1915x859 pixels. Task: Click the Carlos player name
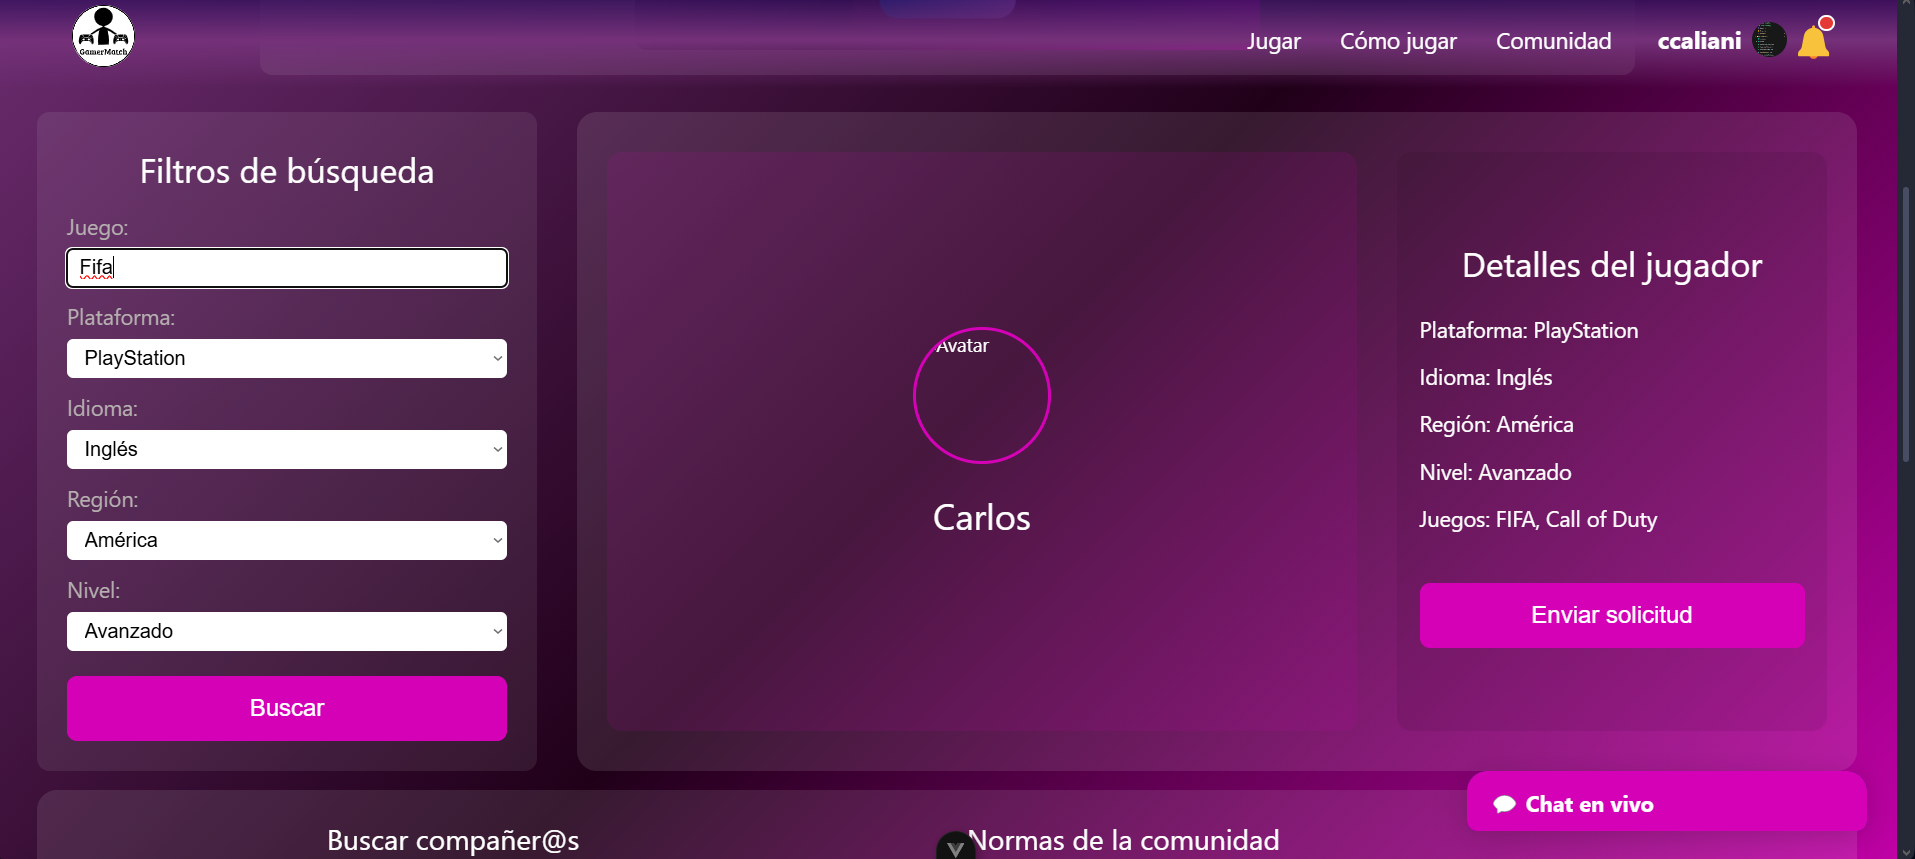pos(981,518)
